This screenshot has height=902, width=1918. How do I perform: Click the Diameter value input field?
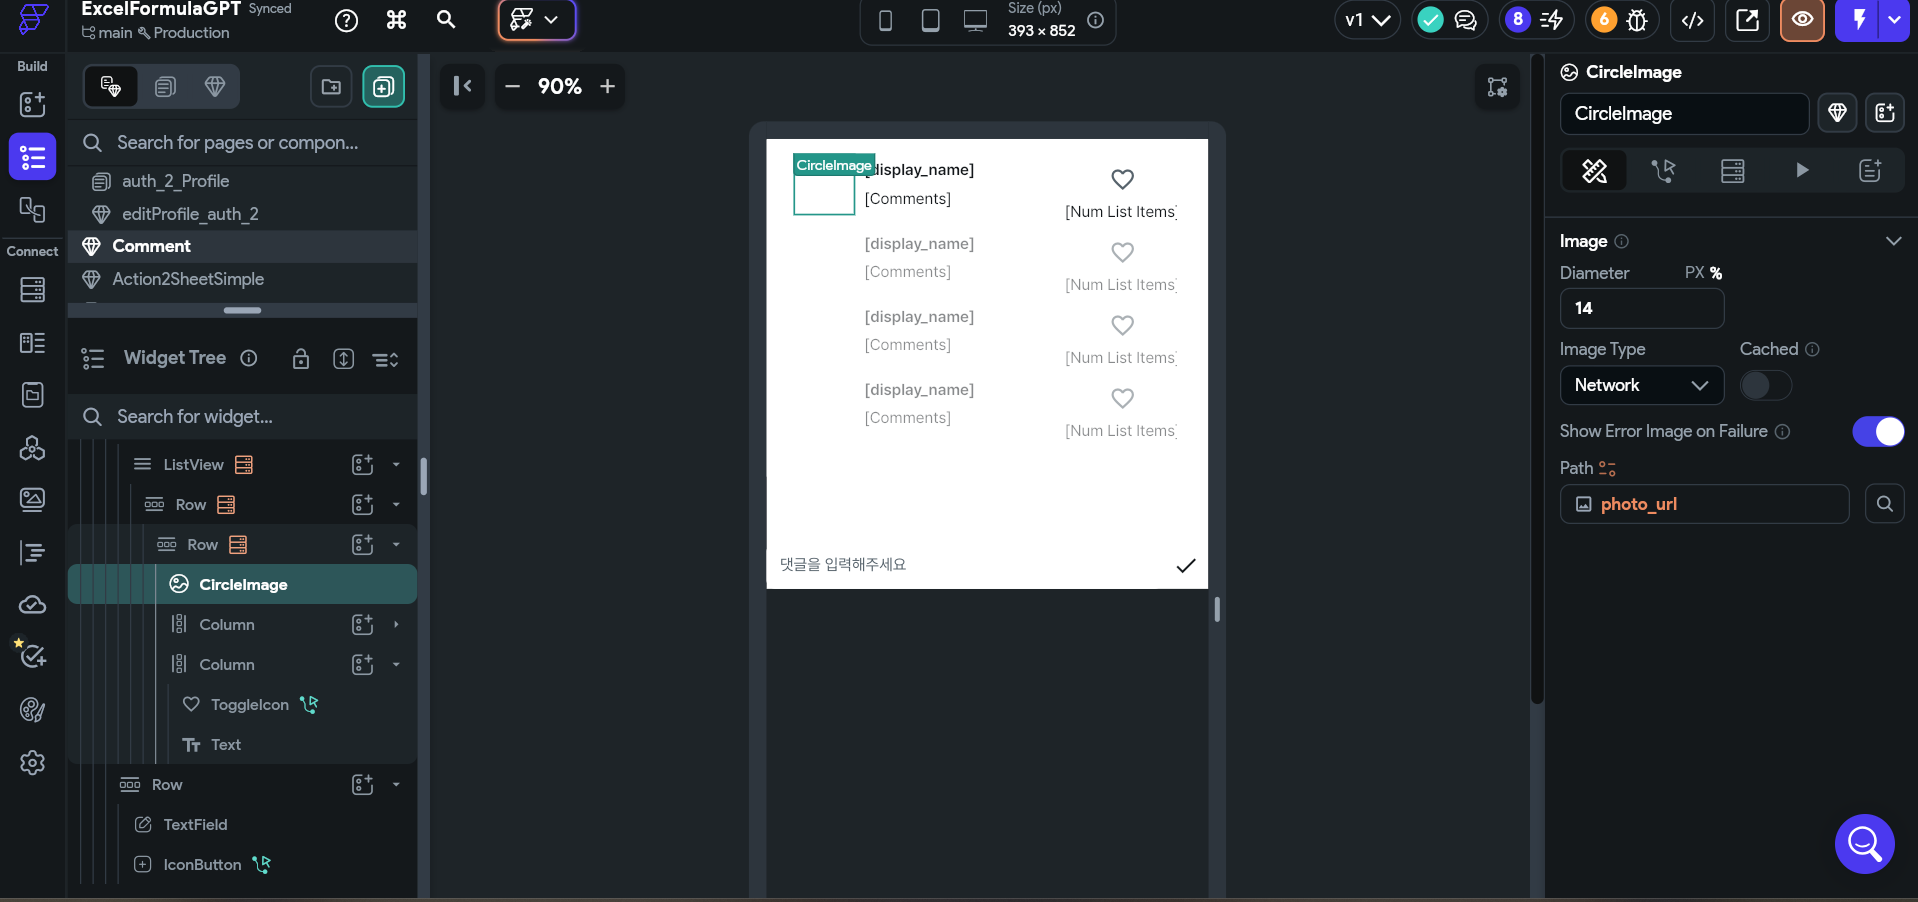click(1642, 308)
